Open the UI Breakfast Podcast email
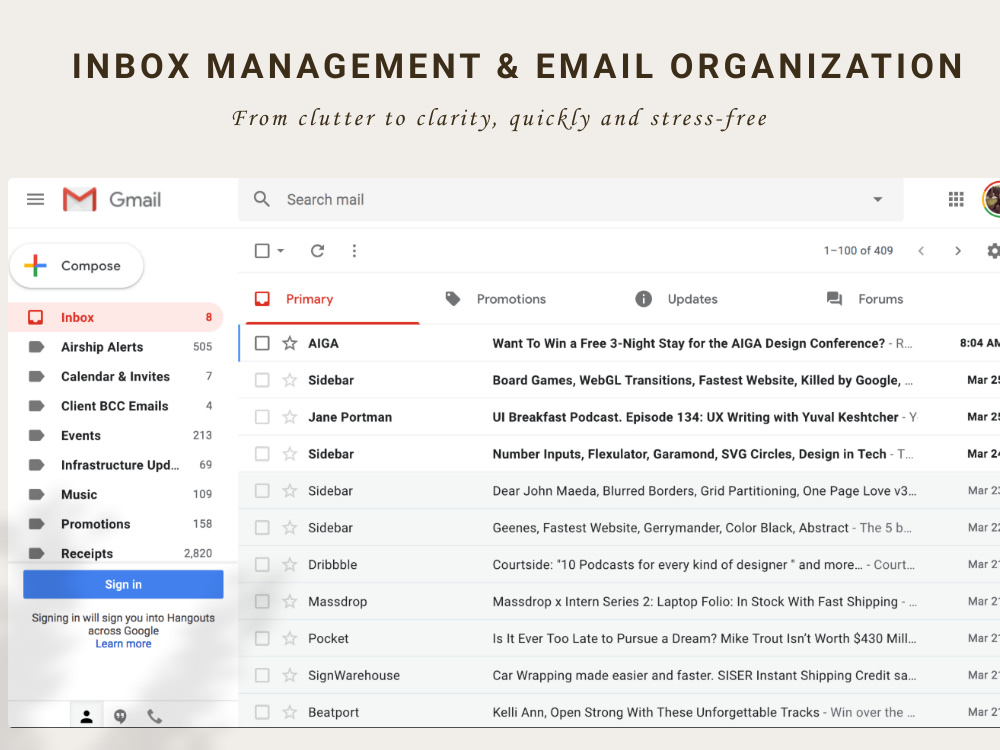 [x=620, y=417]
